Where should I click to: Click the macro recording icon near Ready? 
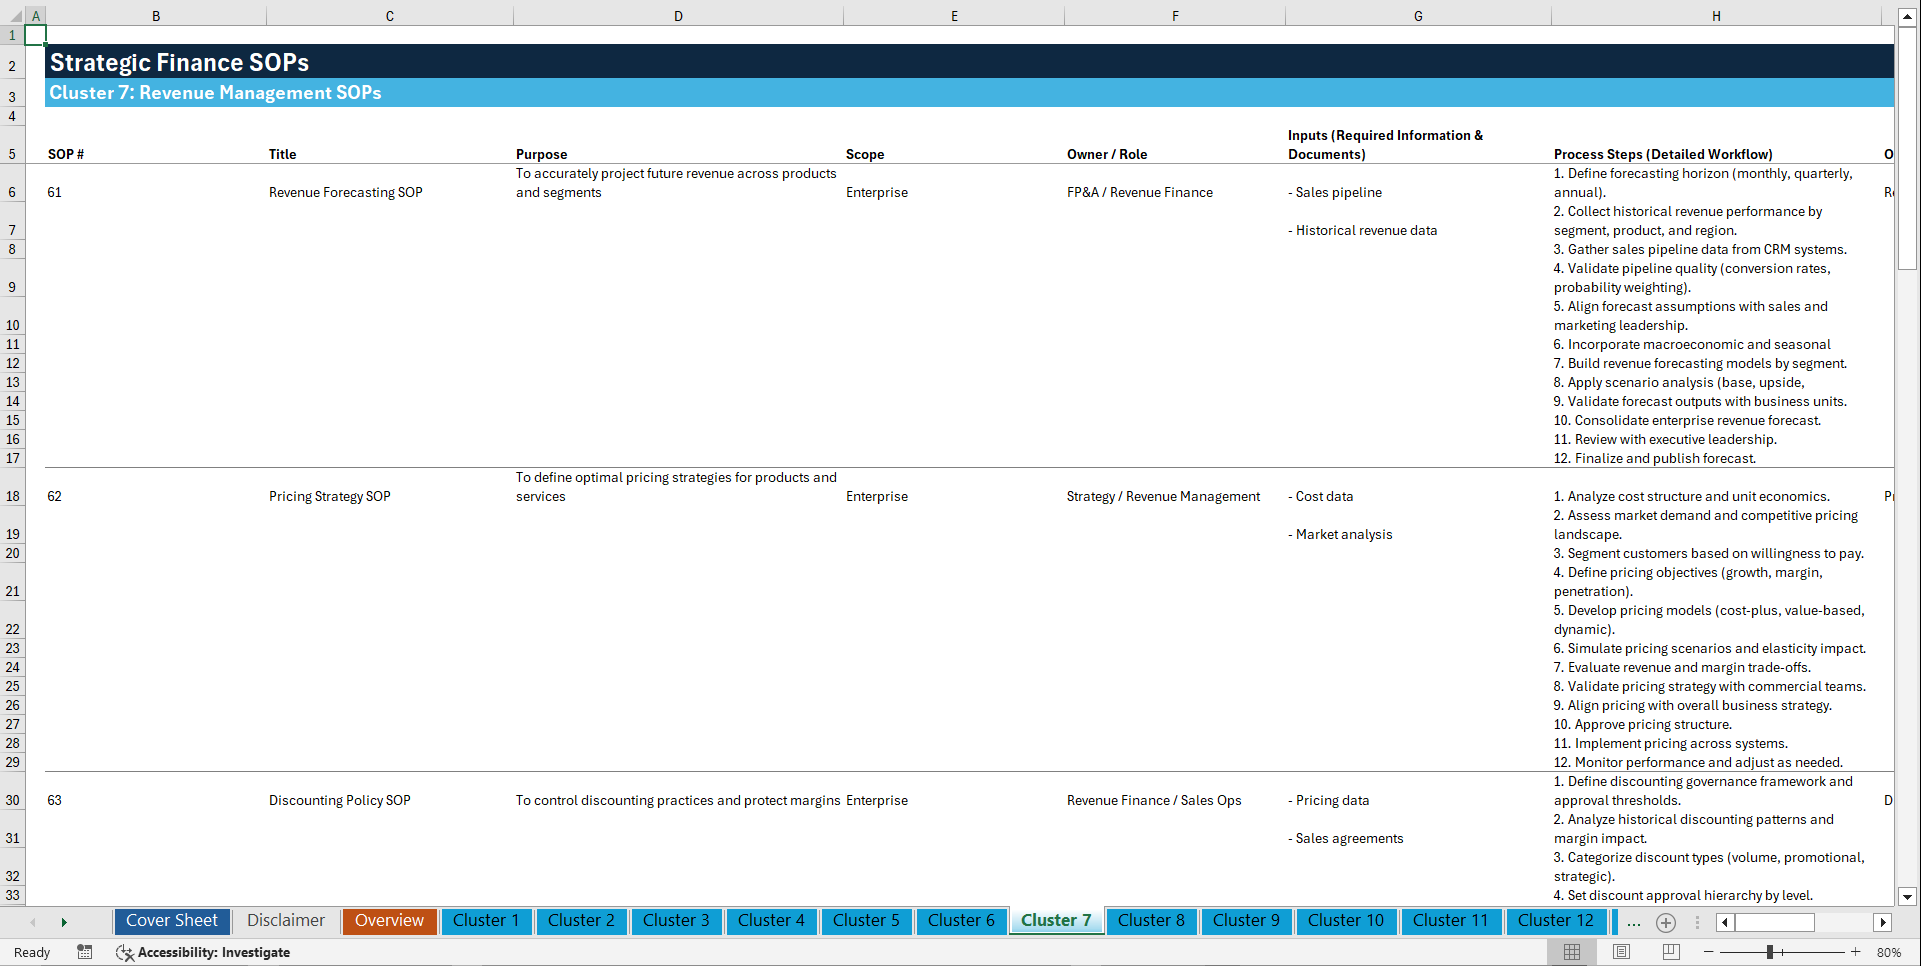pyautogui.click(x=85, y=952)
